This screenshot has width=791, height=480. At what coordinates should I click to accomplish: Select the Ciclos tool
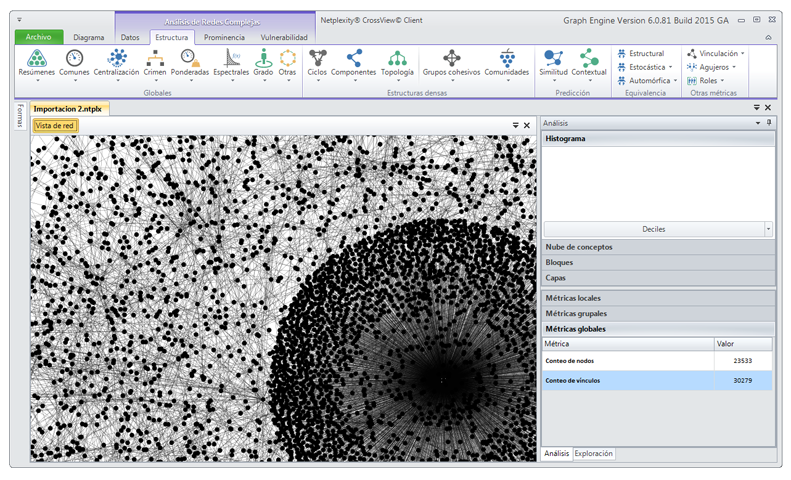(317, 65)
